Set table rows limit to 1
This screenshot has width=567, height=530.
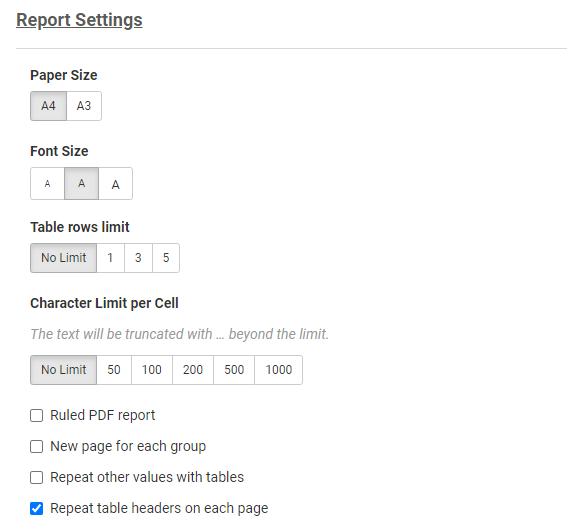click(110, 258)
